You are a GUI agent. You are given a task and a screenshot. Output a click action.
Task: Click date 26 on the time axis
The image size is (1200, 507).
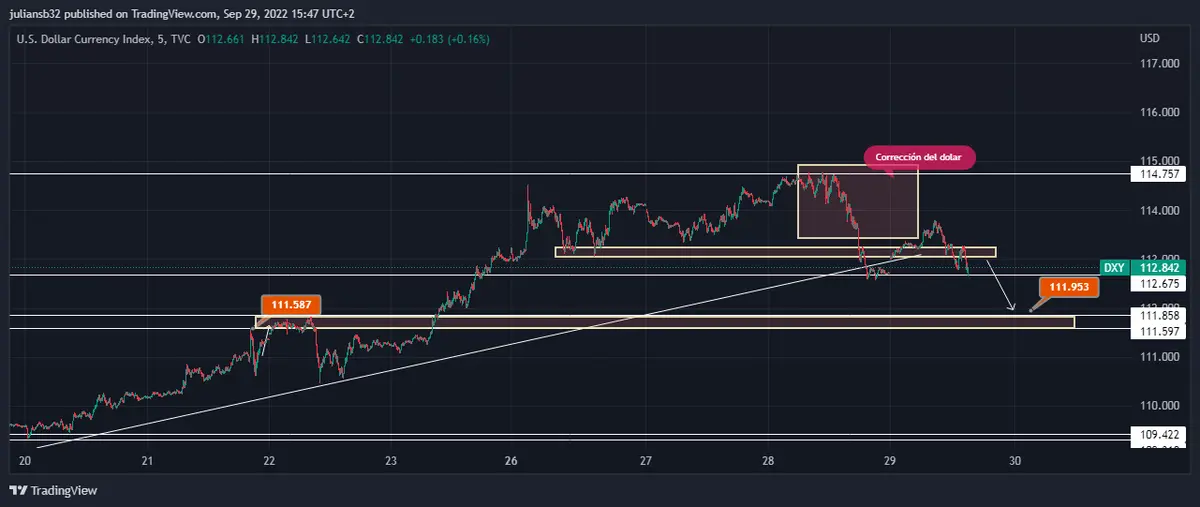click(511, 461)
